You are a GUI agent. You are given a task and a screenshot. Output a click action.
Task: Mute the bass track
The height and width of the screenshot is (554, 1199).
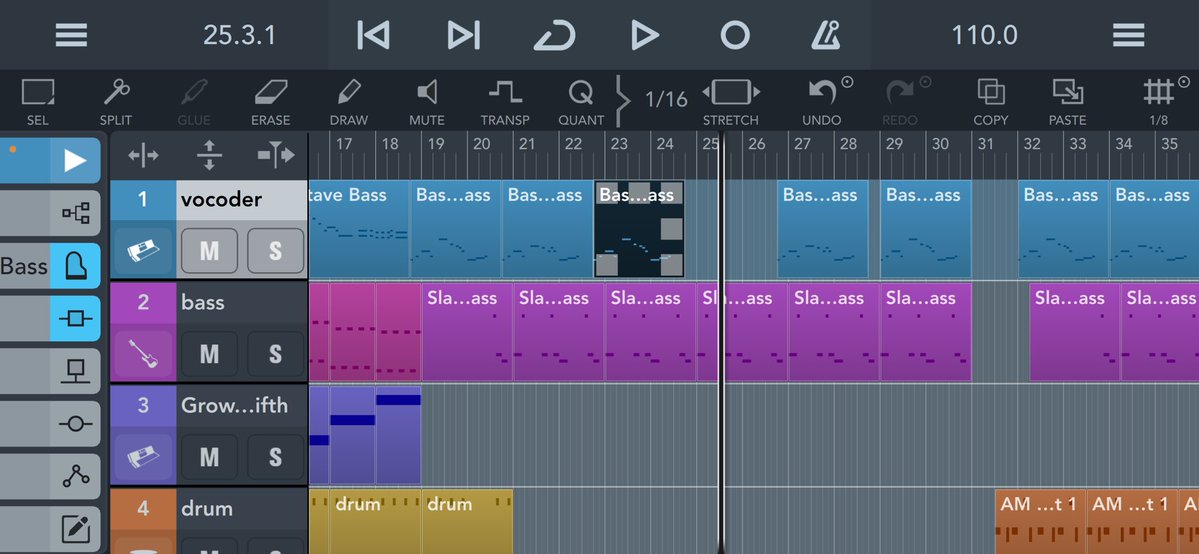(x=209, y=354)
